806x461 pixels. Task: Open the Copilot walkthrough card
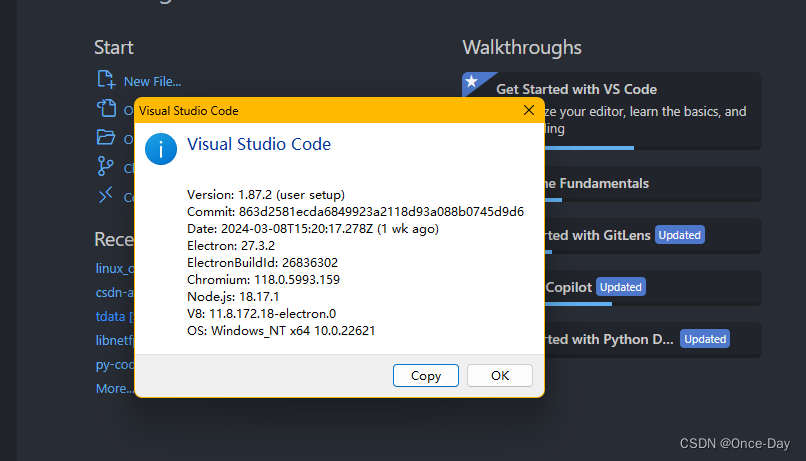(x=653, y=287)
